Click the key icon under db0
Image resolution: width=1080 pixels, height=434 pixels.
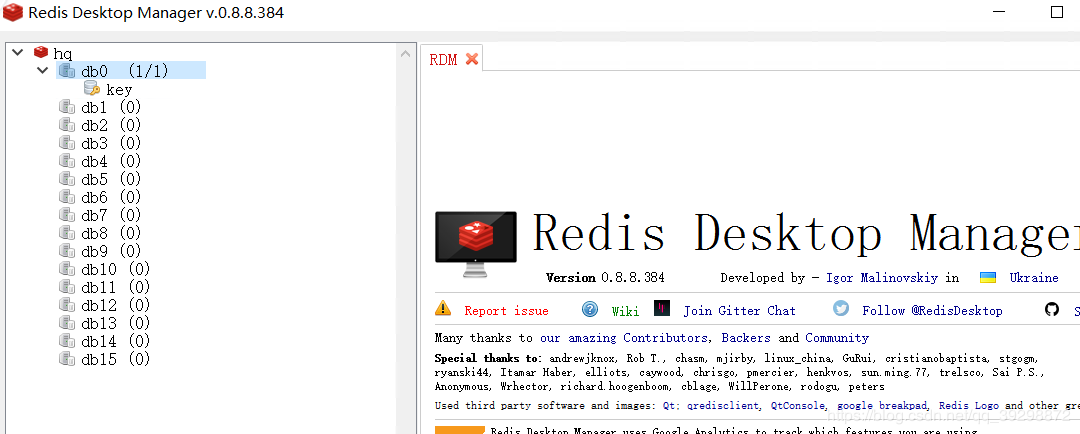click(x=92, y=89)
